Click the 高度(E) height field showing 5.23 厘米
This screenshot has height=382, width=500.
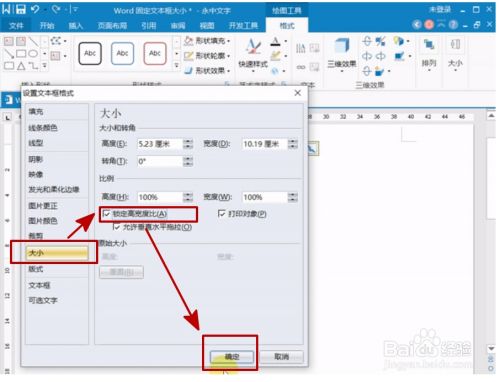tap(160, 144)
